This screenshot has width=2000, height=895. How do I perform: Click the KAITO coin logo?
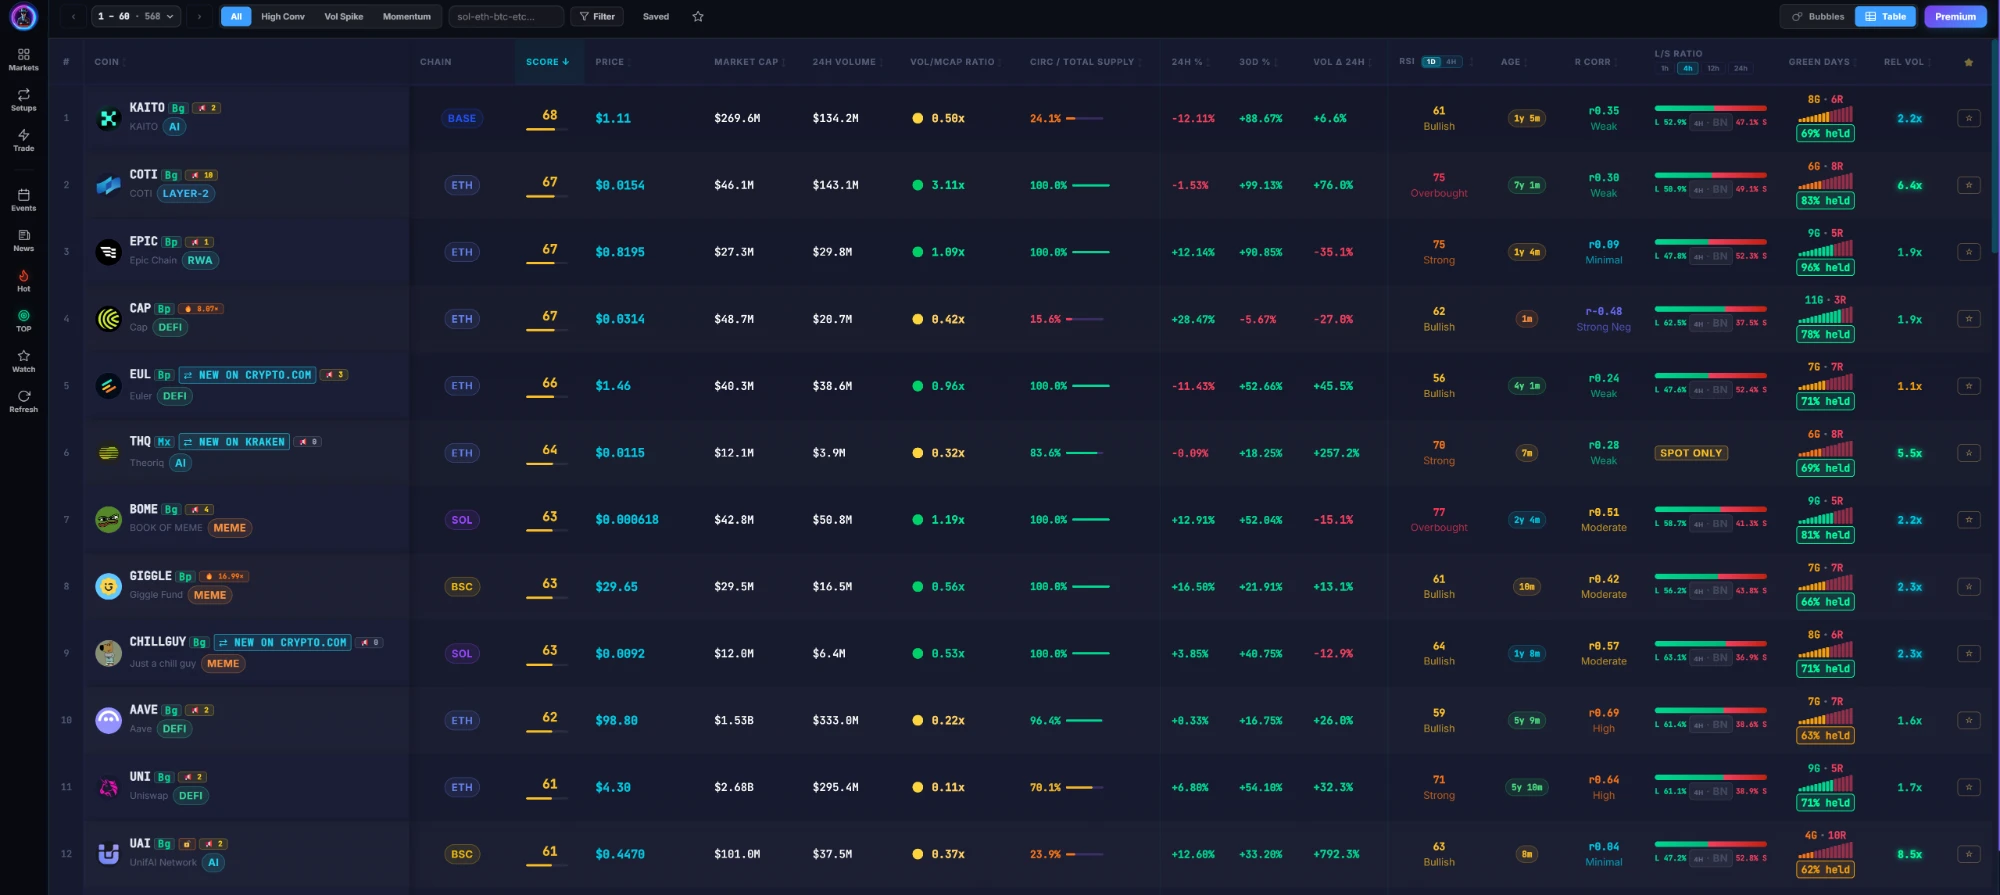coord(108,118)
